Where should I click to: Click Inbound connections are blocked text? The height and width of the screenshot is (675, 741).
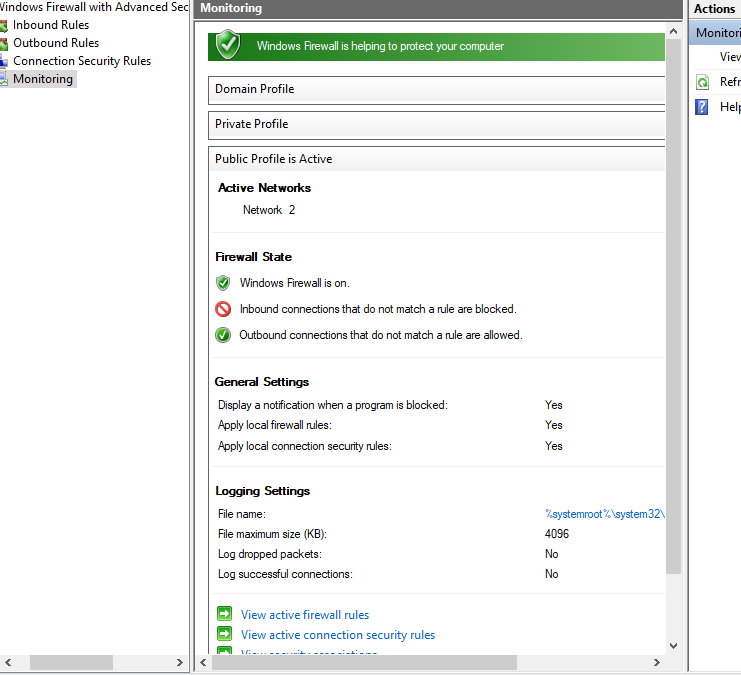pyautogui.click(x=378, y=309)
